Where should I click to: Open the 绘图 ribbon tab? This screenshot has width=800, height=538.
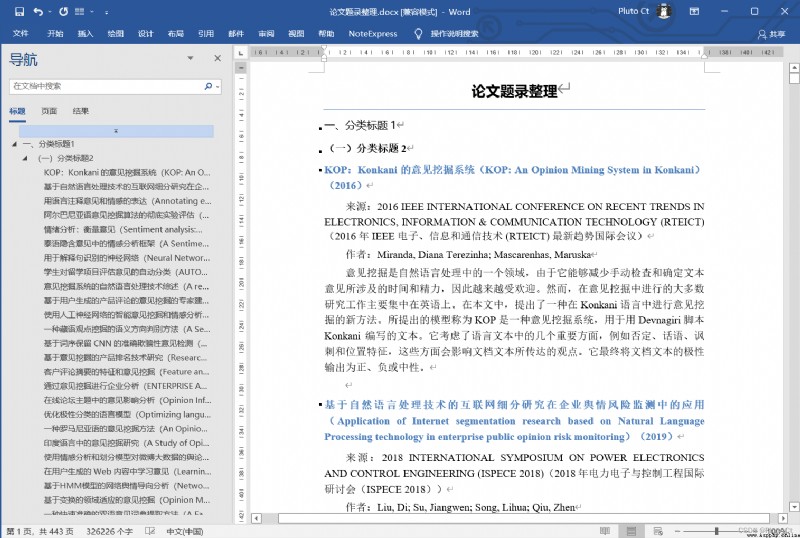coord(115,34)
